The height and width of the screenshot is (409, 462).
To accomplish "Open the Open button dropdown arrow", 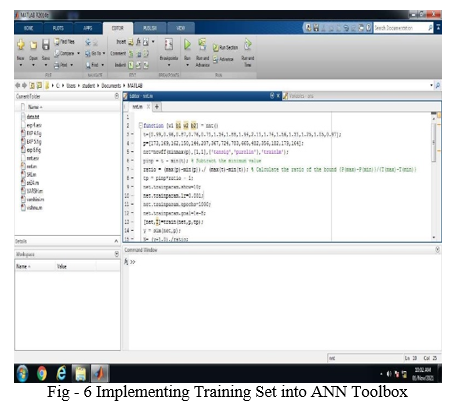I will 33,65.
